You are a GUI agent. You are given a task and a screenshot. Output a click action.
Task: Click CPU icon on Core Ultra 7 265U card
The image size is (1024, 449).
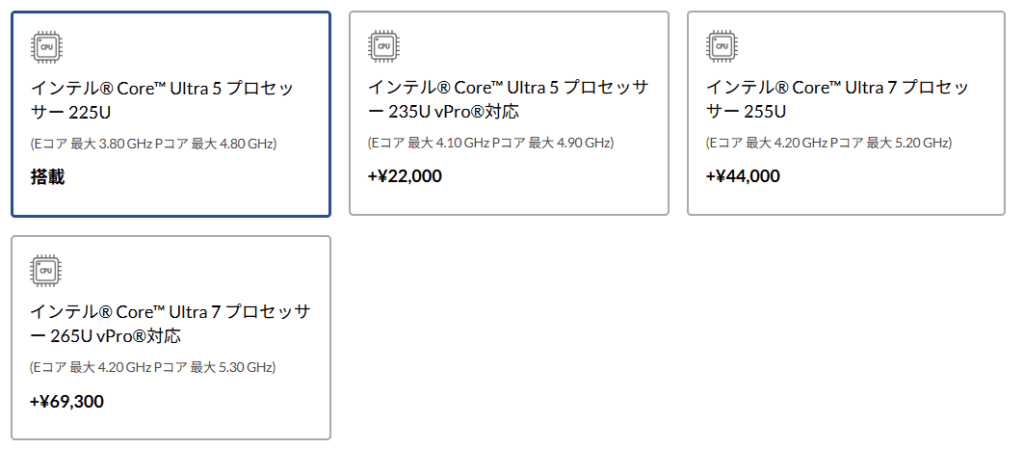tap(45, 270)
